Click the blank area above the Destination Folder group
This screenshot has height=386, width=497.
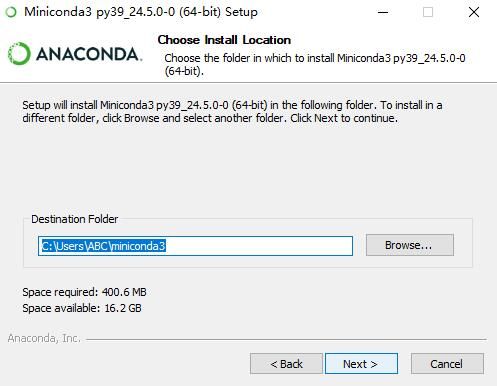pos(248,168)
